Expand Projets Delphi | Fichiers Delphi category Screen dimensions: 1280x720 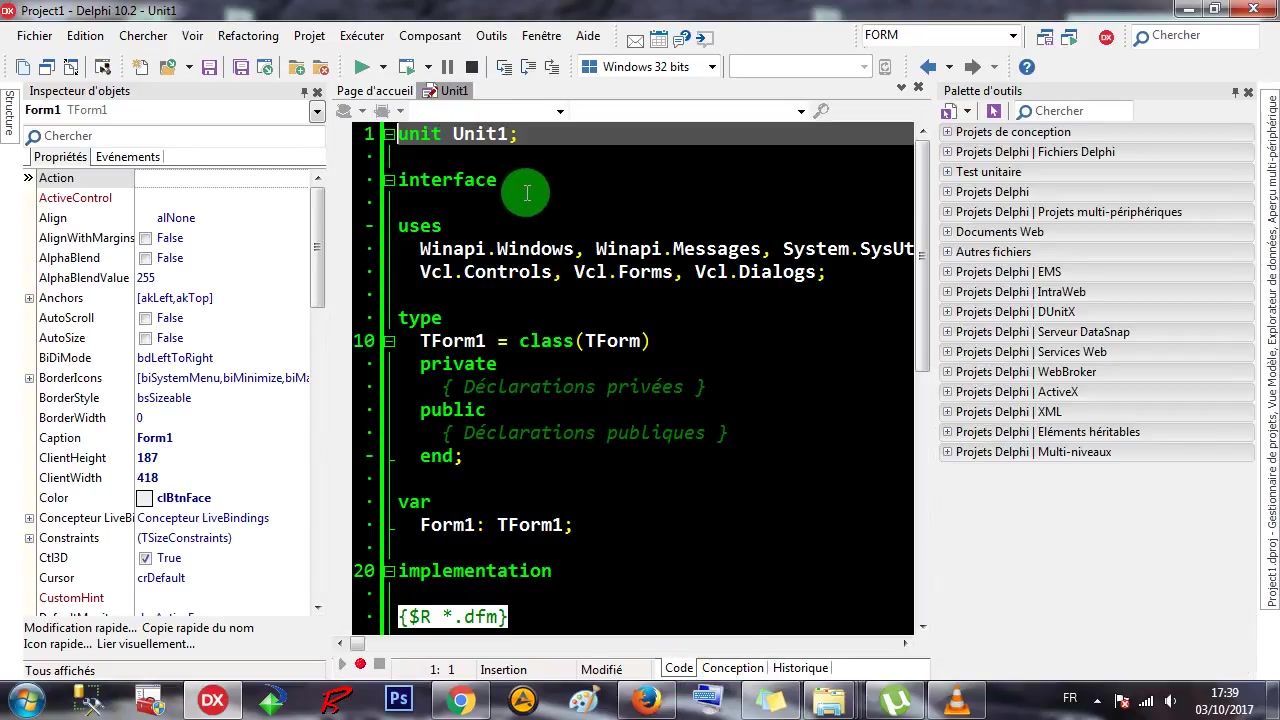(947, 152)
